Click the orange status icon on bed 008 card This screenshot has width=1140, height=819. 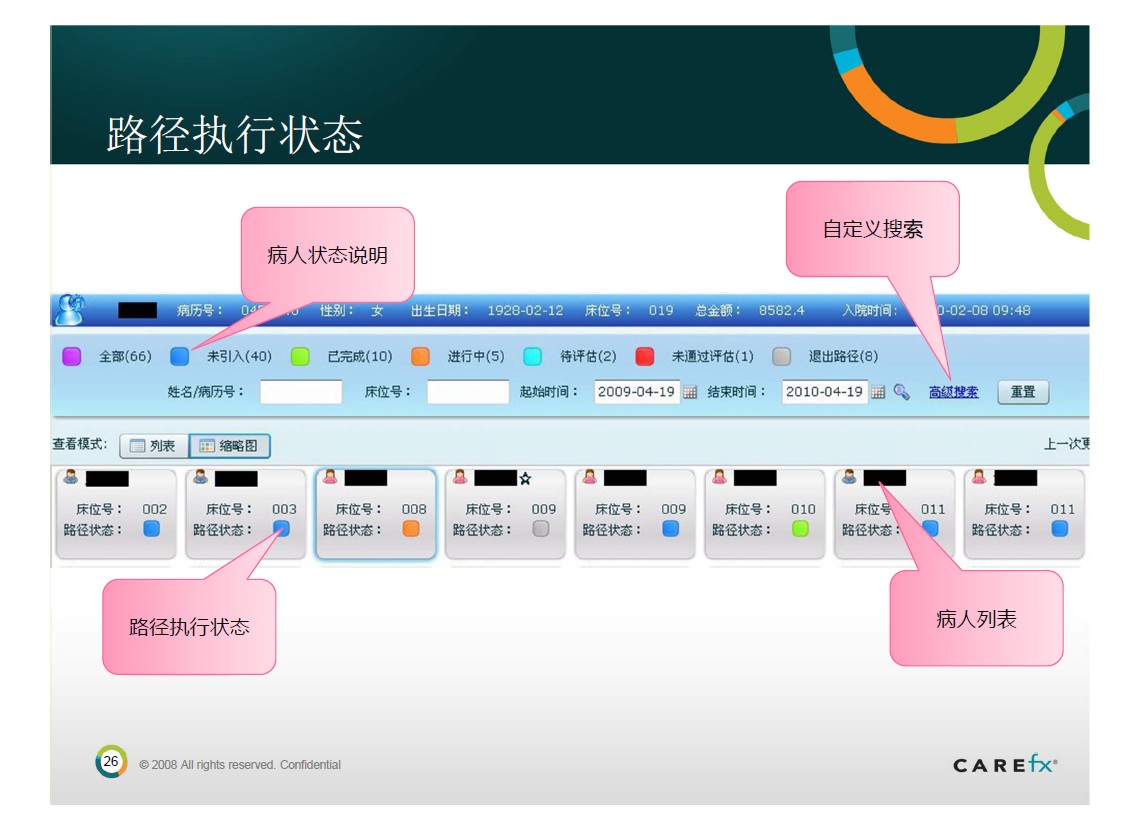pyautogui.click(x=411, y=529)
